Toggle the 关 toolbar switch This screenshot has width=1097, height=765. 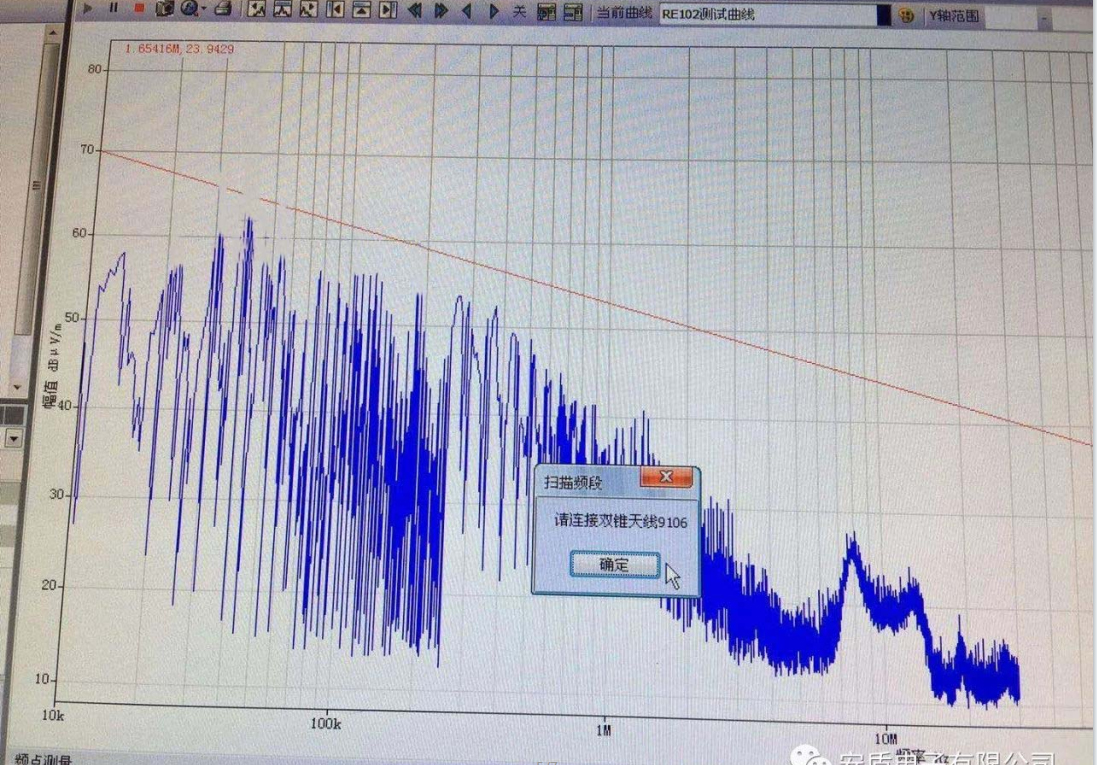(x=519, y=12)
